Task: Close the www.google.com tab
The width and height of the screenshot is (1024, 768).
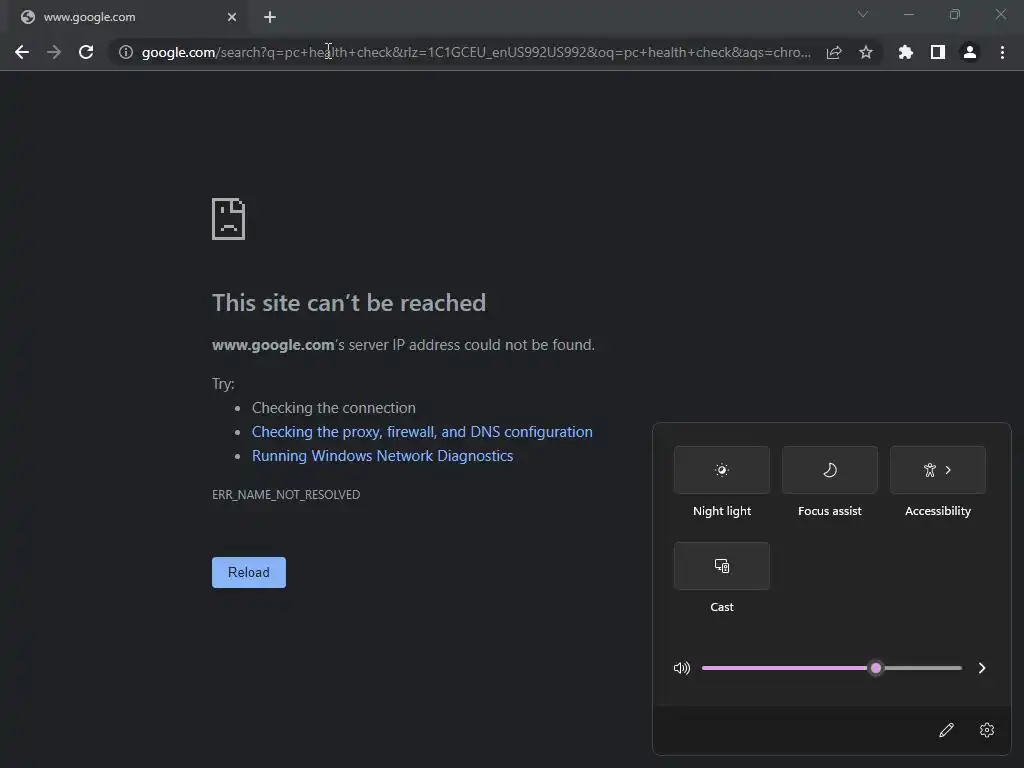Action: point(231,17)
